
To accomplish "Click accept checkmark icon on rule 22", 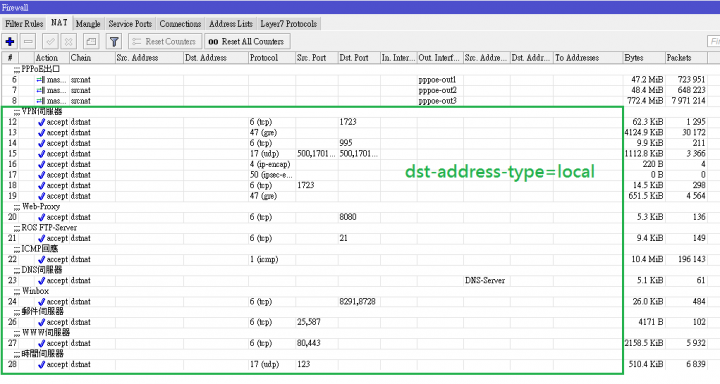I will pyautogui.click(x=41, y=260).
